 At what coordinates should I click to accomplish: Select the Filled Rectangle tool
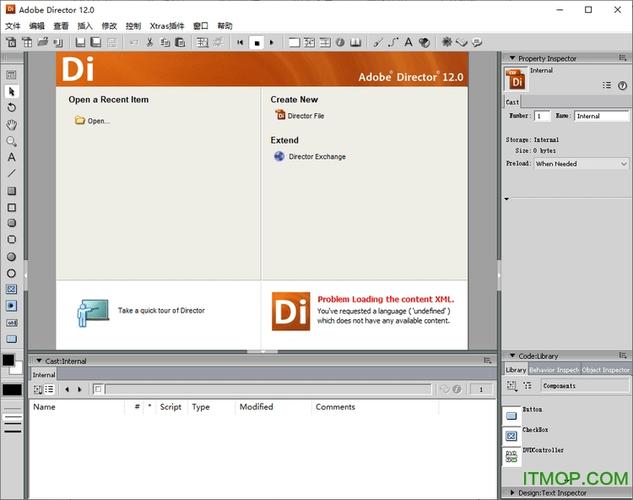pyautogui.click(x=11, y=191)
